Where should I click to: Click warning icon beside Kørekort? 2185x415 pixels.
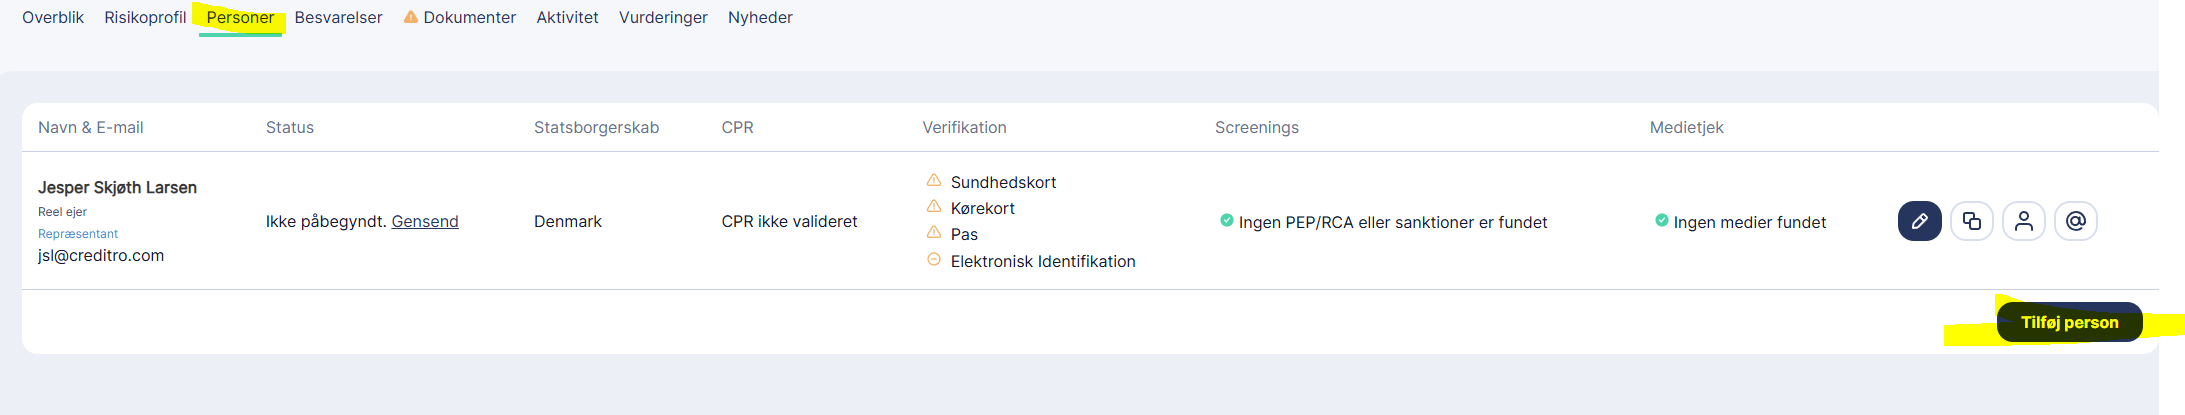tap(934, 206)
